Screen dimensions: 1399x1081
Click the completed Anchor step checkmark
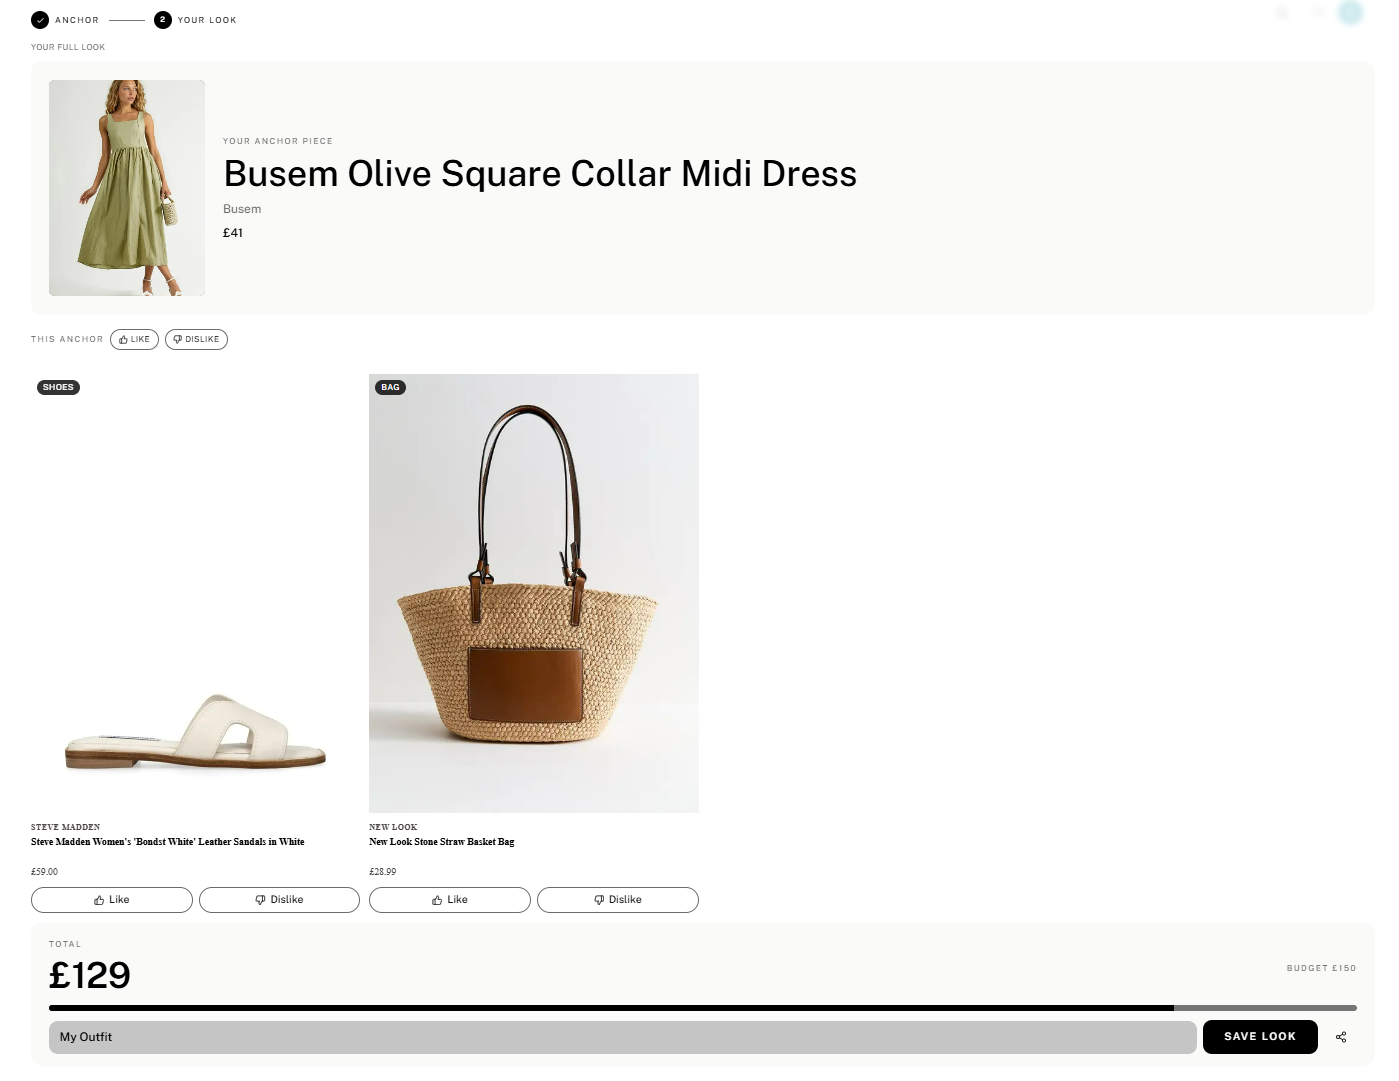[40, 20]
